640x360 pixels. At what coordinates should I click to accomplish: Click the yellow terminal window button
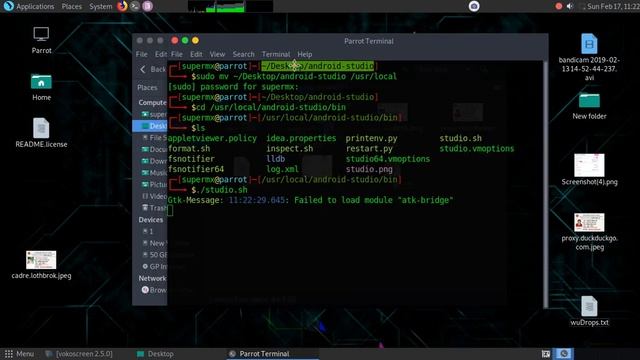click(x=195, y=40)
